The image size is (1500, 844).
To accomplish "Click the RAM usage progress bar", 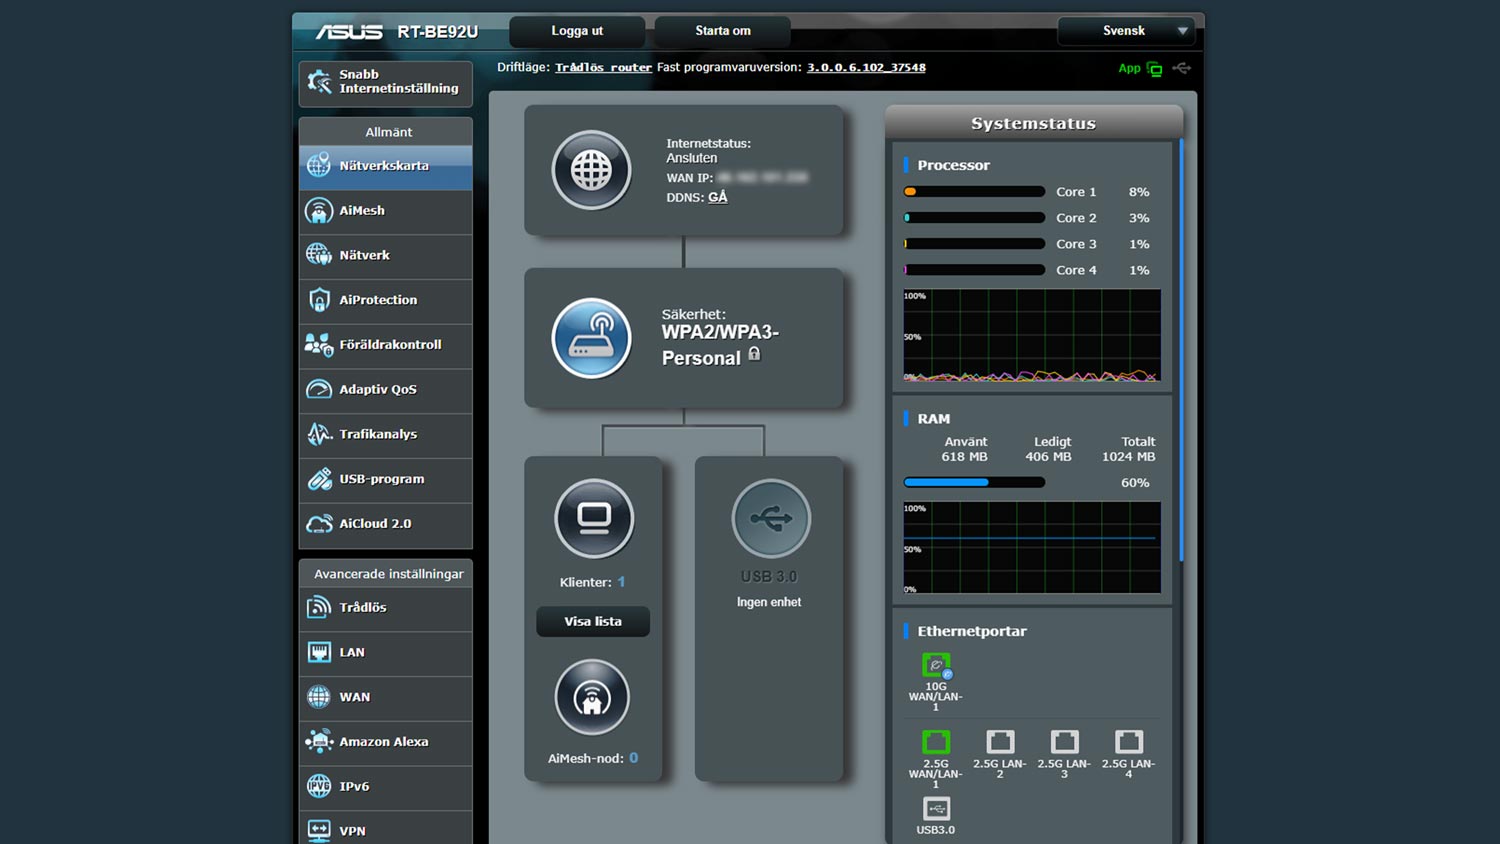I will (974, 482).
